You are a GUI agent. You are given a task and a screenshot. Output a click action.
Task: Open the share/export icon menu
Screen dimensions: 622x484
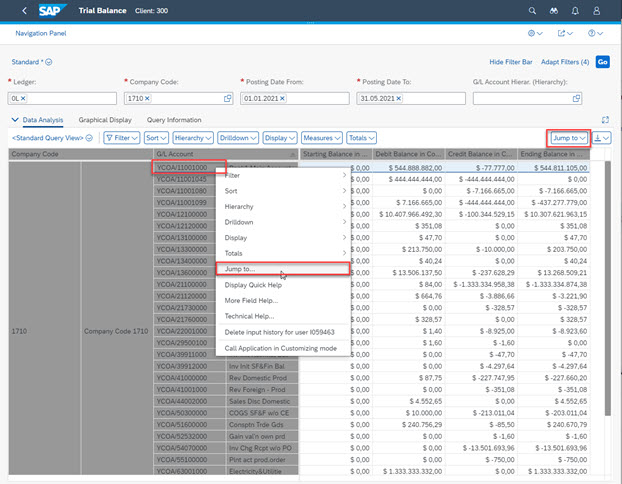coord(565,33)
